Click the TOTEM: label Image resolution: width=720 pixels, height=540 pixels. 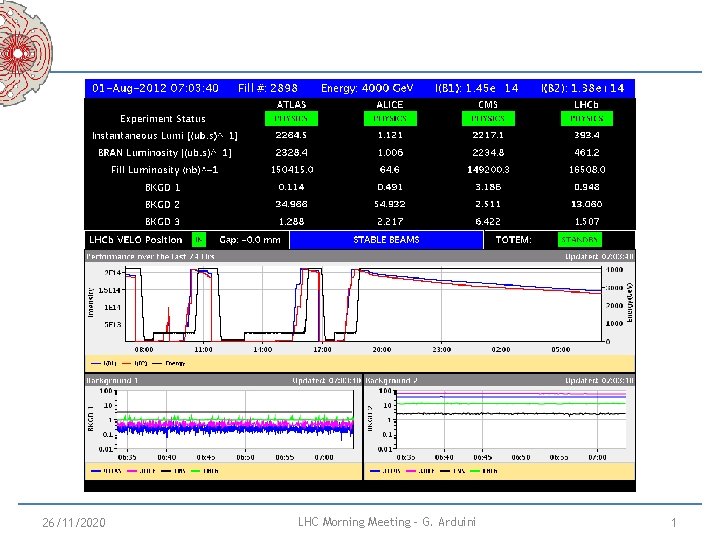point(513,240)
